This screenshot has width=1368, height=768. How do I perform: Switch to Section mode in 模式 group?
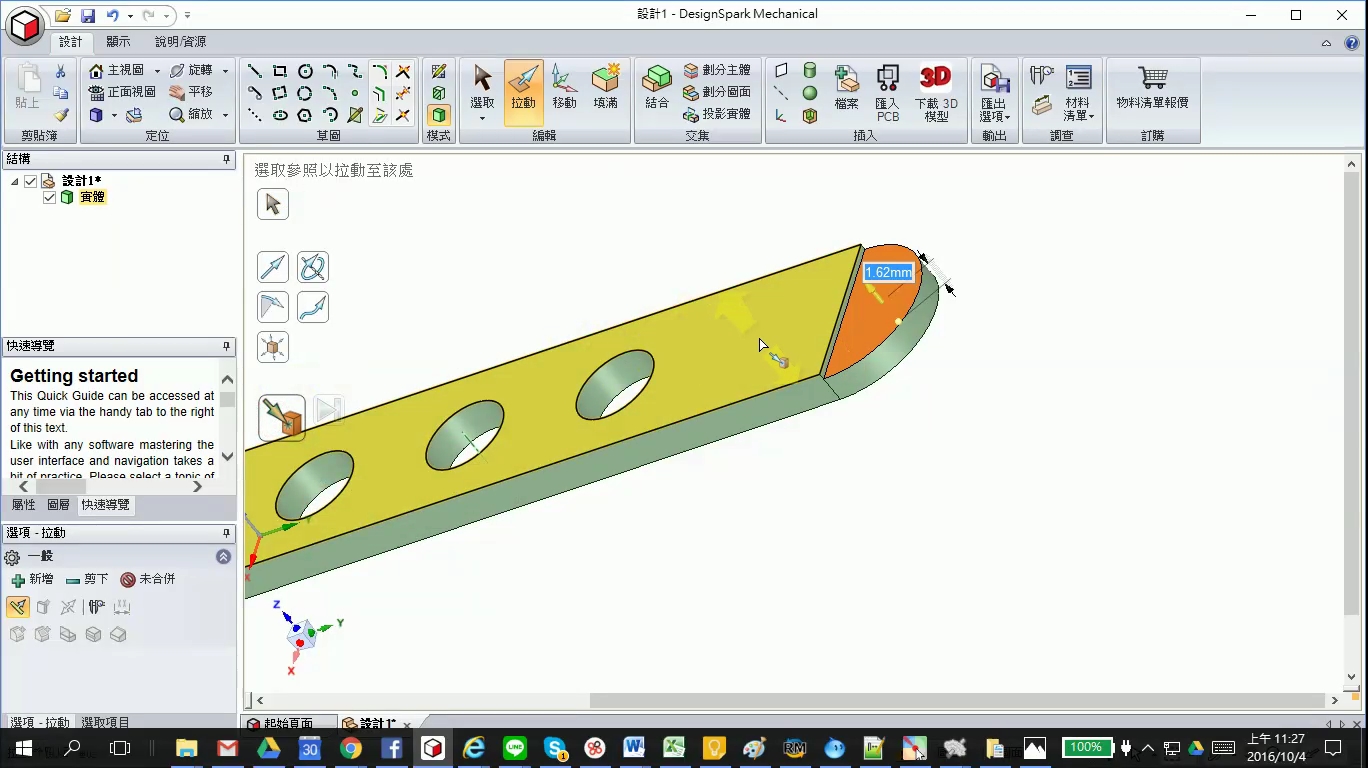[x=439, y=93]
